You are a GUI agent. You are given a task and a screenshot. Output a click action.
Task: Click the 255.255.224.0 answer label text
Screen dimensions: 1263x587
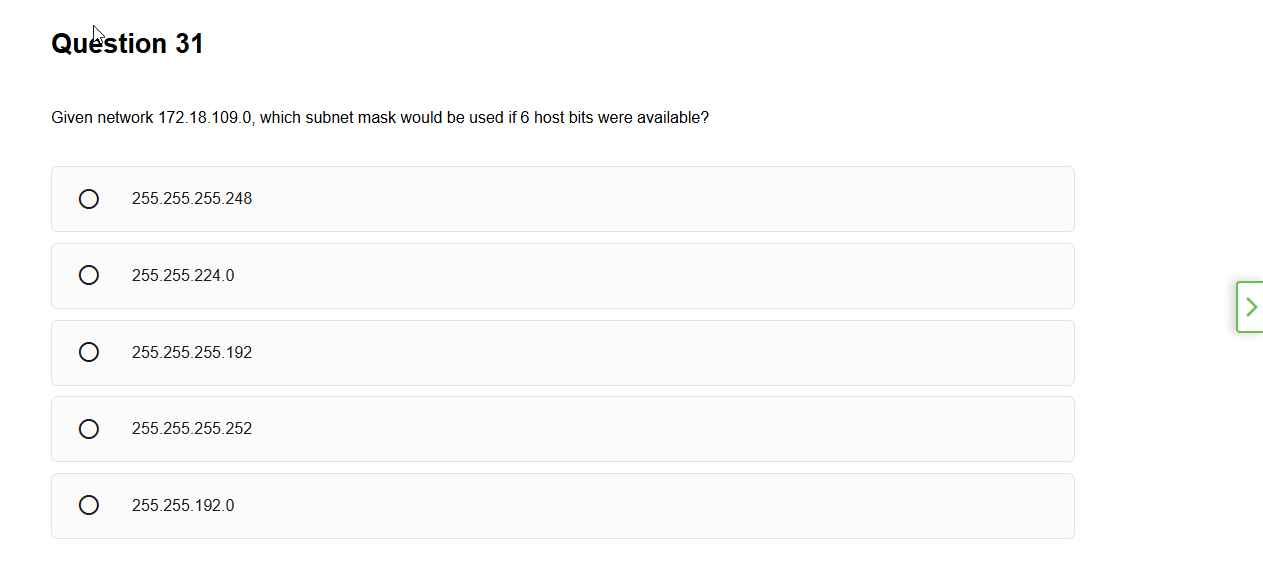point(183,275)
